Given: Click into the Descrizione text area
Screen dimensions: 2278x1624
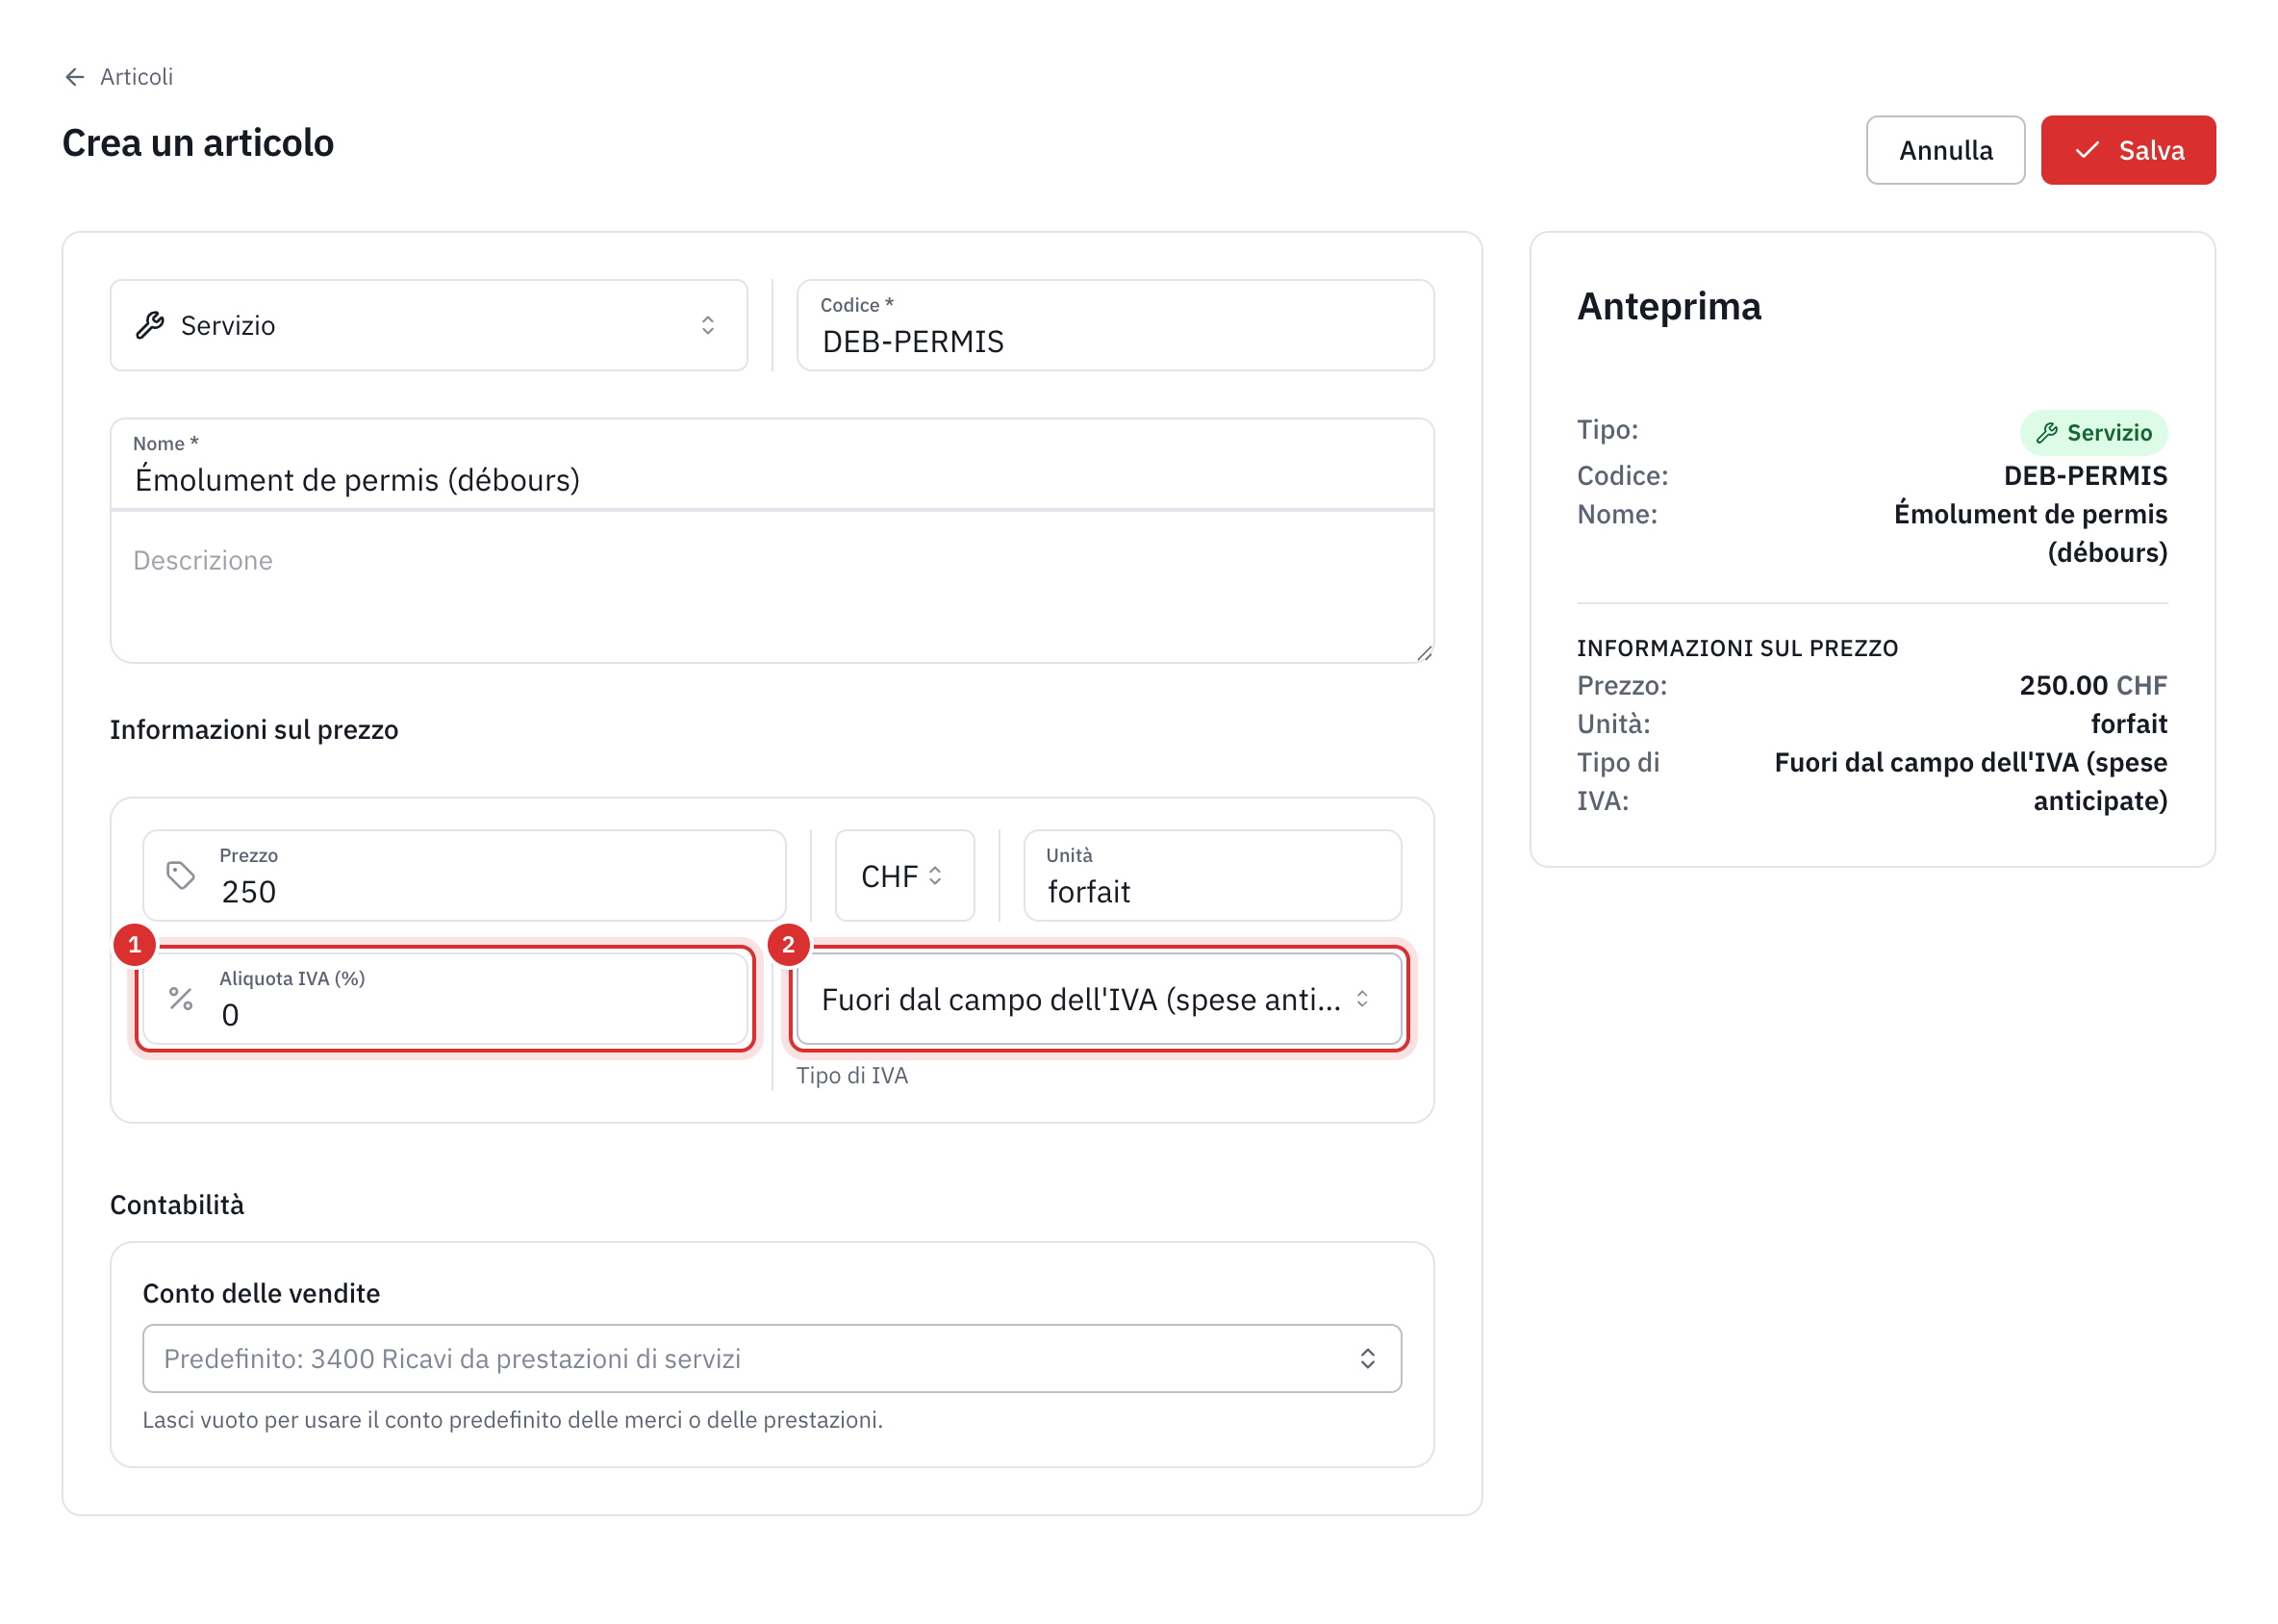Looking at the screenshot, I should tap(772, 587).
